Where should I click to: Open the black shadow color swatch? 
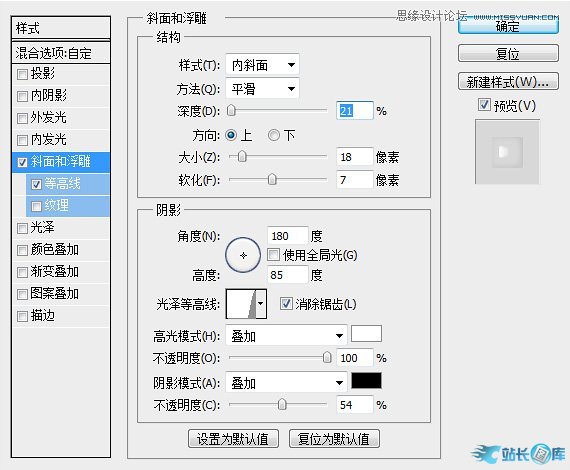click(366, 381)
